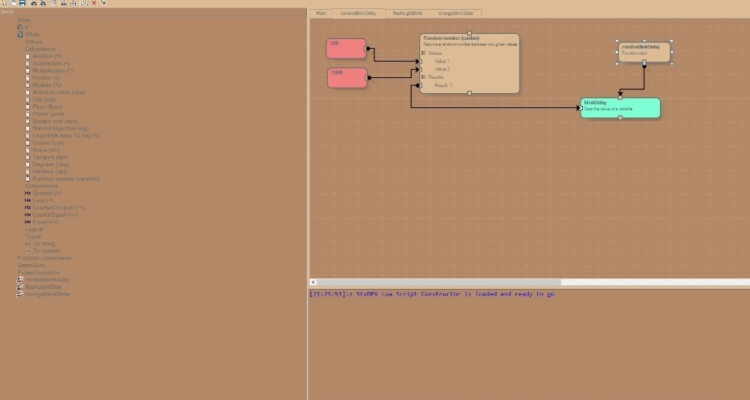Viewport: 750px width, 400px height.
Task: Expand the Logical category
Action: tap(34, 229)
